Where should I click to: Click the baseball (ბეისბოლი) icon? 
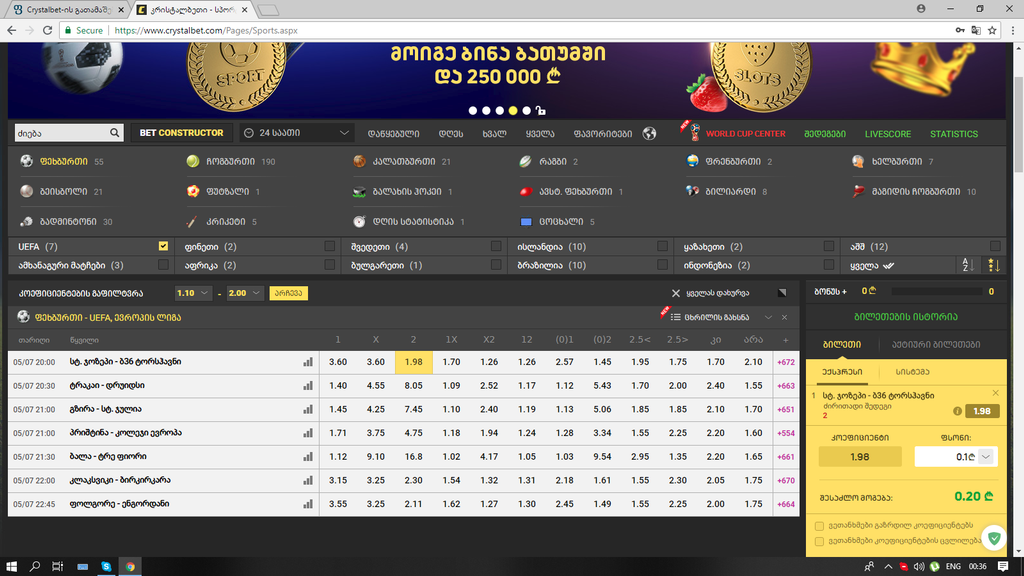[x=26, y=191]
